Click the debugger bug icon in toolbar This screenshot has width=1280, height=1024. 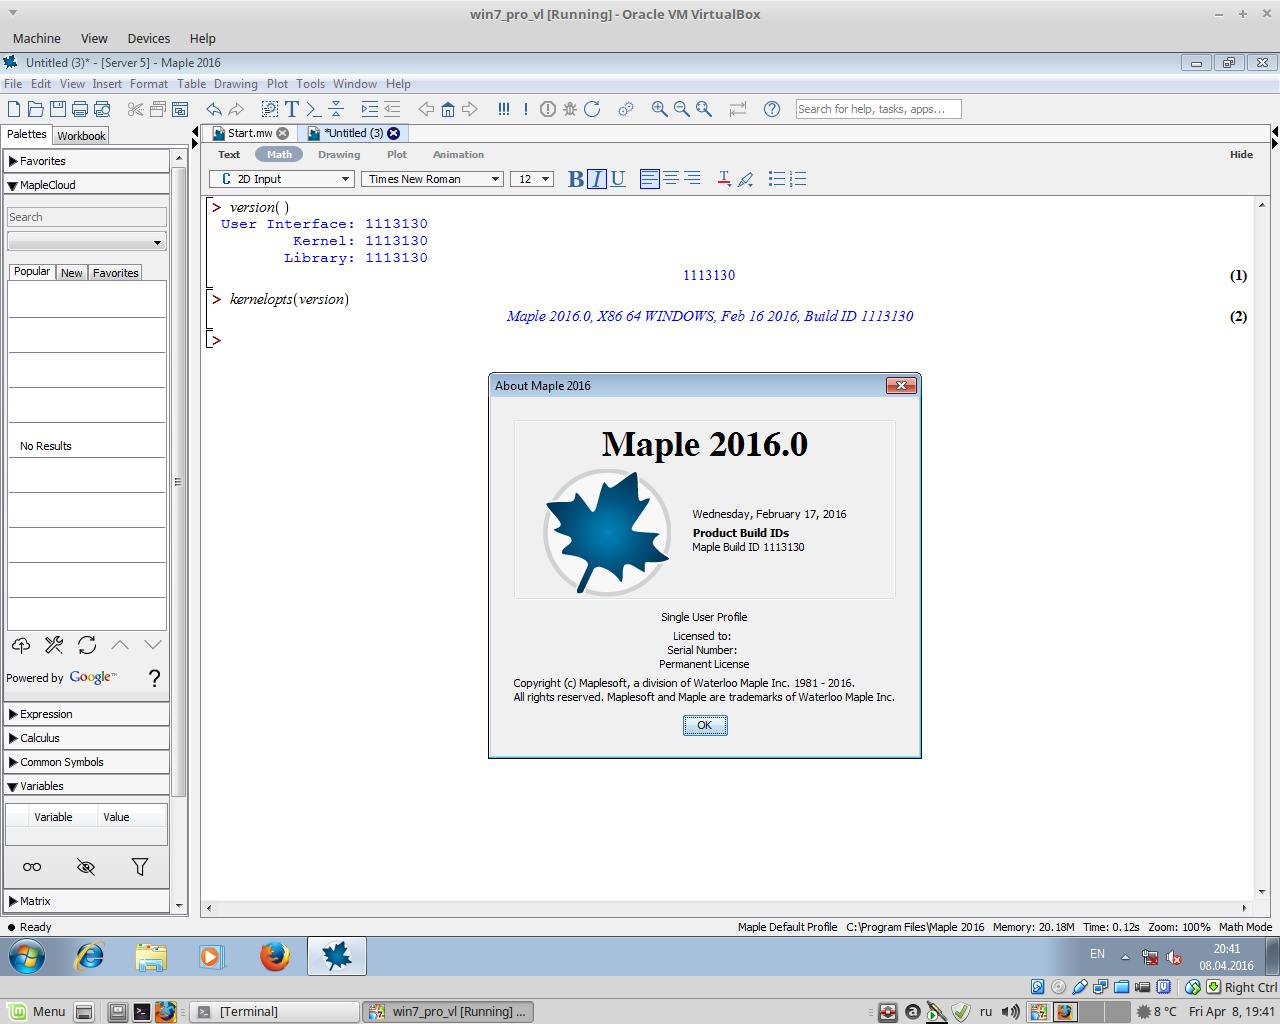point(570,109)
